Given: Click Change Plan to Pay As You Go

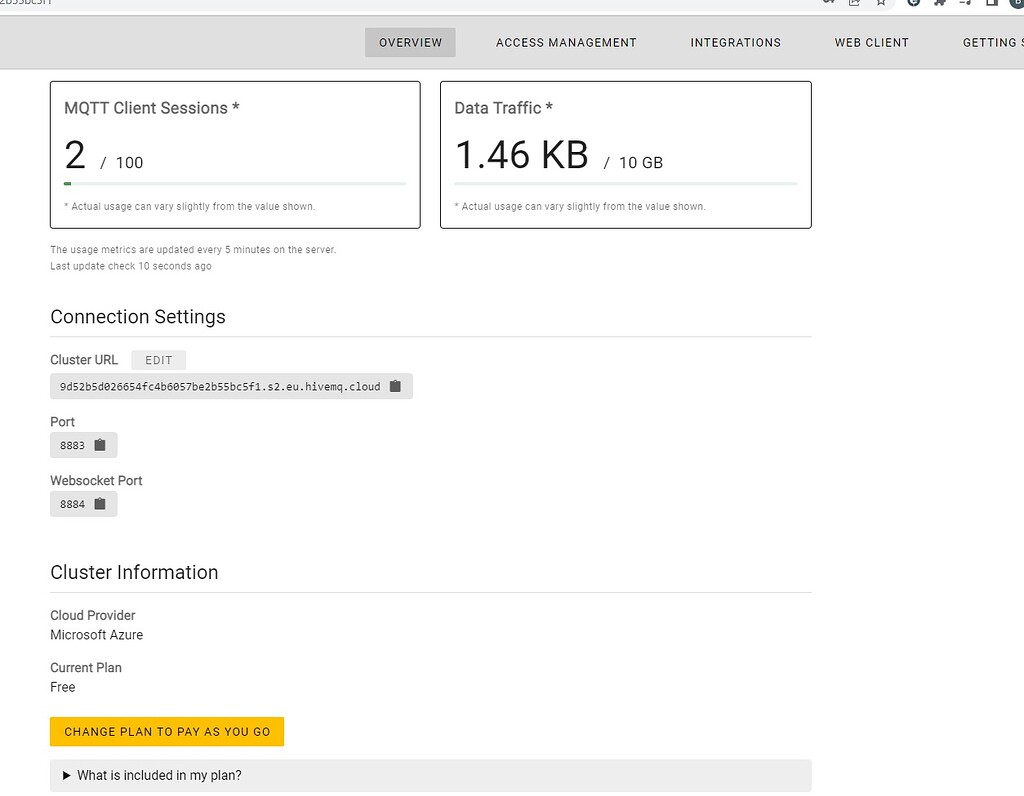Looking at the screenshot, I should tap(167, 731).
